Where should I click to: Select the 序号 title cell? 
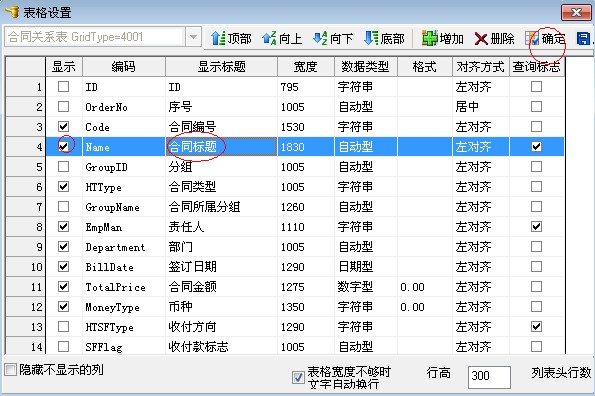221,107
